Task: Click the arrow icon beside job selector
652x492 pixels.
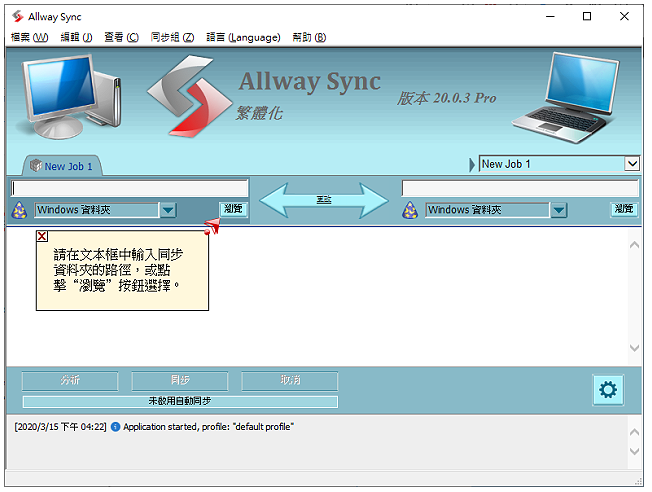Action: pos(472,165)
